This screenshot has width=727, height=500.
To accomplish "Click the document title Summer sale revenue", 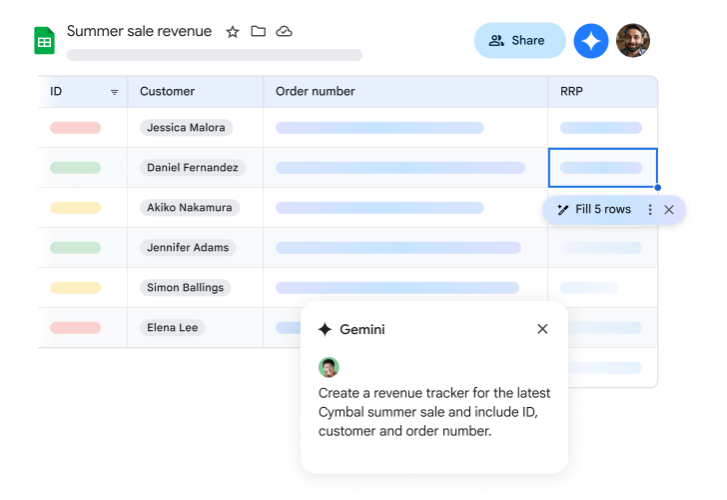I will 139,31.
